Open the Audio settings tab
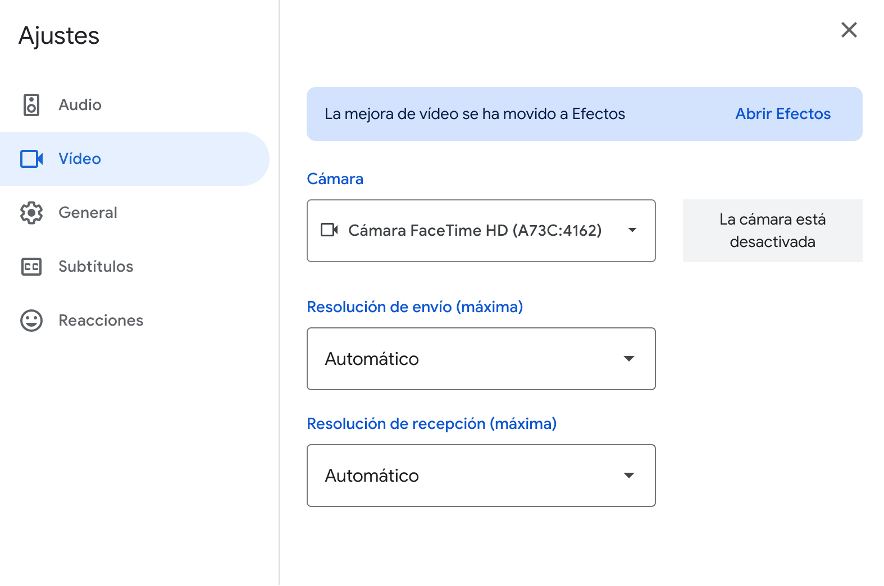The height and width of the screenshot is (586, 884). 134,105
